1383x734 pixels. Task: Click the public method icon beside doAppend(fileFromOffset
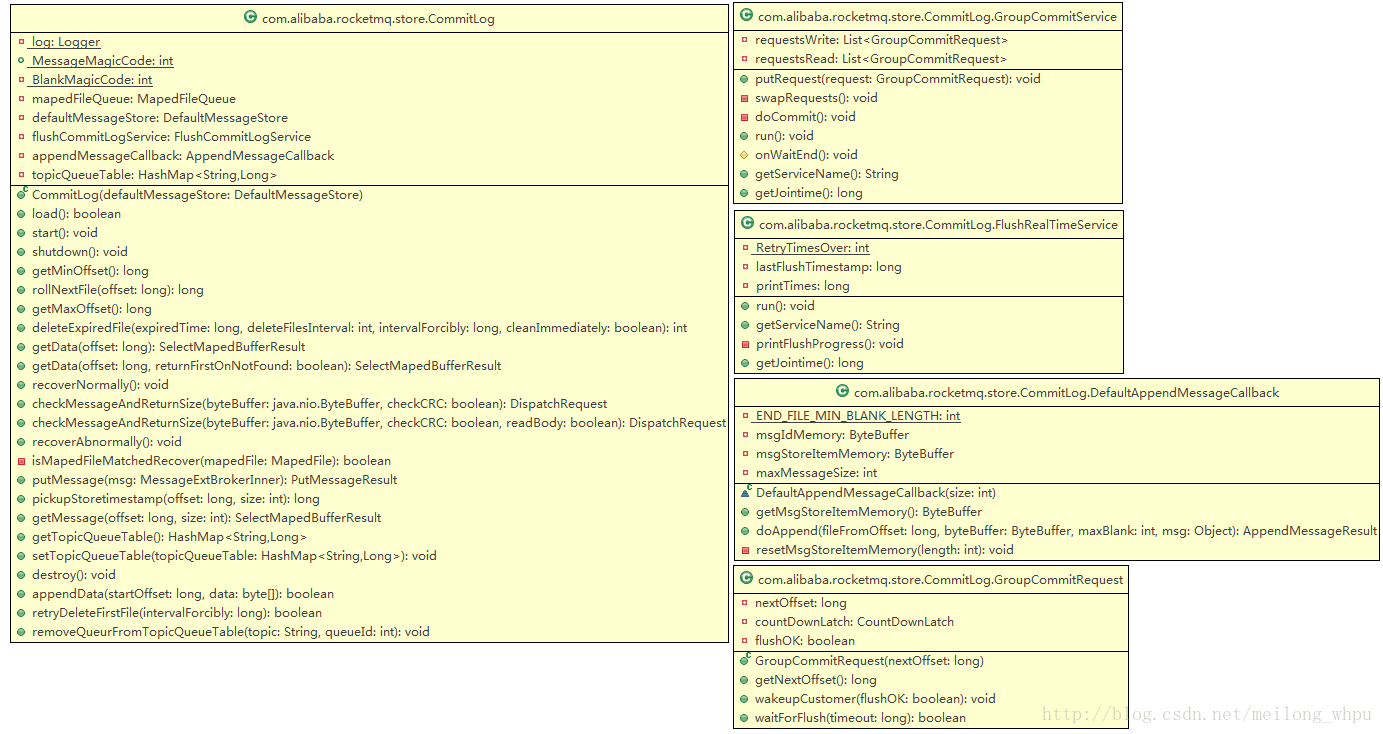coord(744,531)
